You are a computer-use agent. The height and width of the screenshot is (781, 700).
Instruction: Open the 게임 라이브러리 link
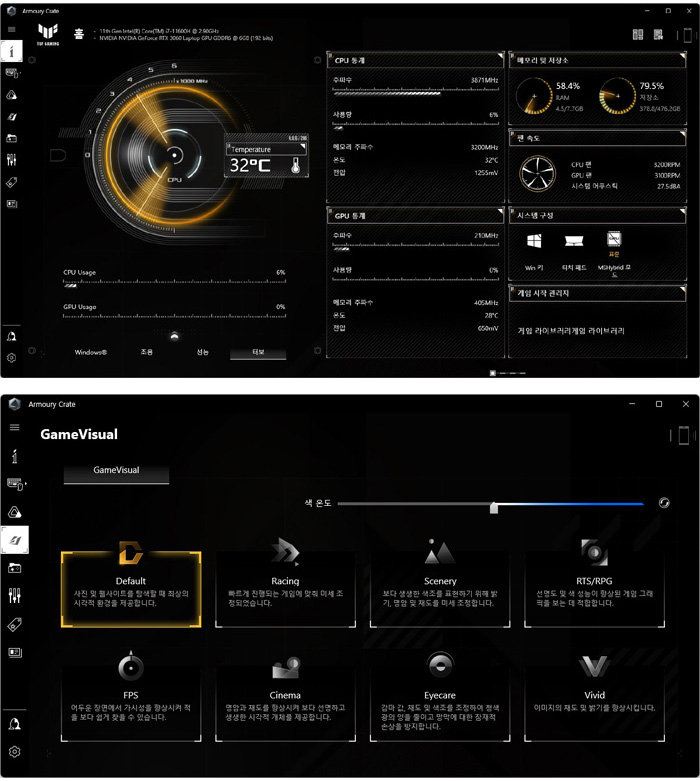[571, 331]
